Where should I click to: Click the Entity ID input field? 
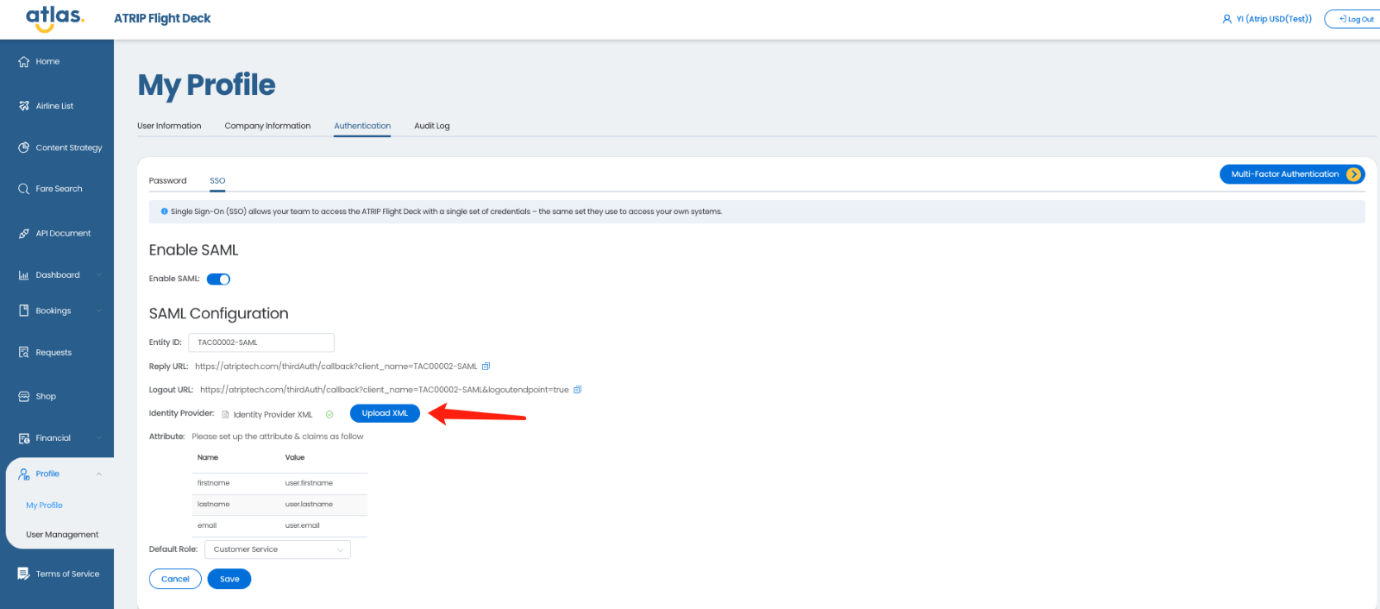pos(261,343)
